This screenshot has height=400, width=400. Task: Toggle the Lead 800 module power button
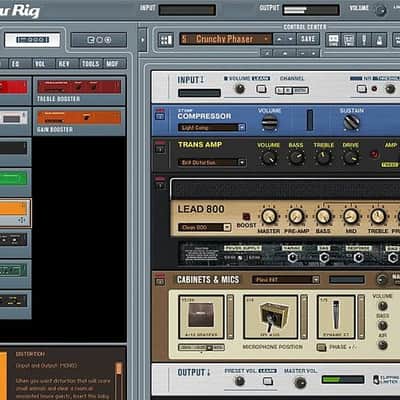[160, 185]
